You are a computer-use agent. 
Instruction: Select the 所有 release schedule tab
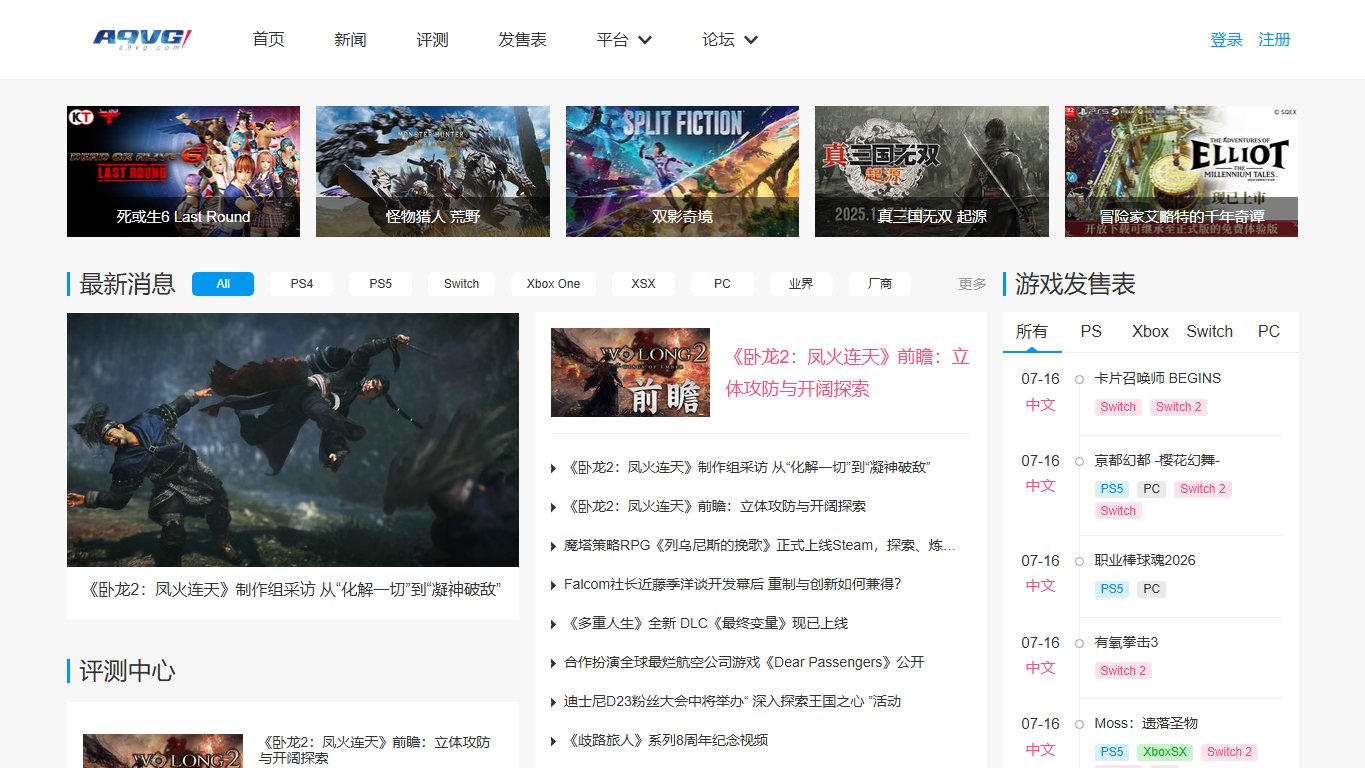(1032, 331)
